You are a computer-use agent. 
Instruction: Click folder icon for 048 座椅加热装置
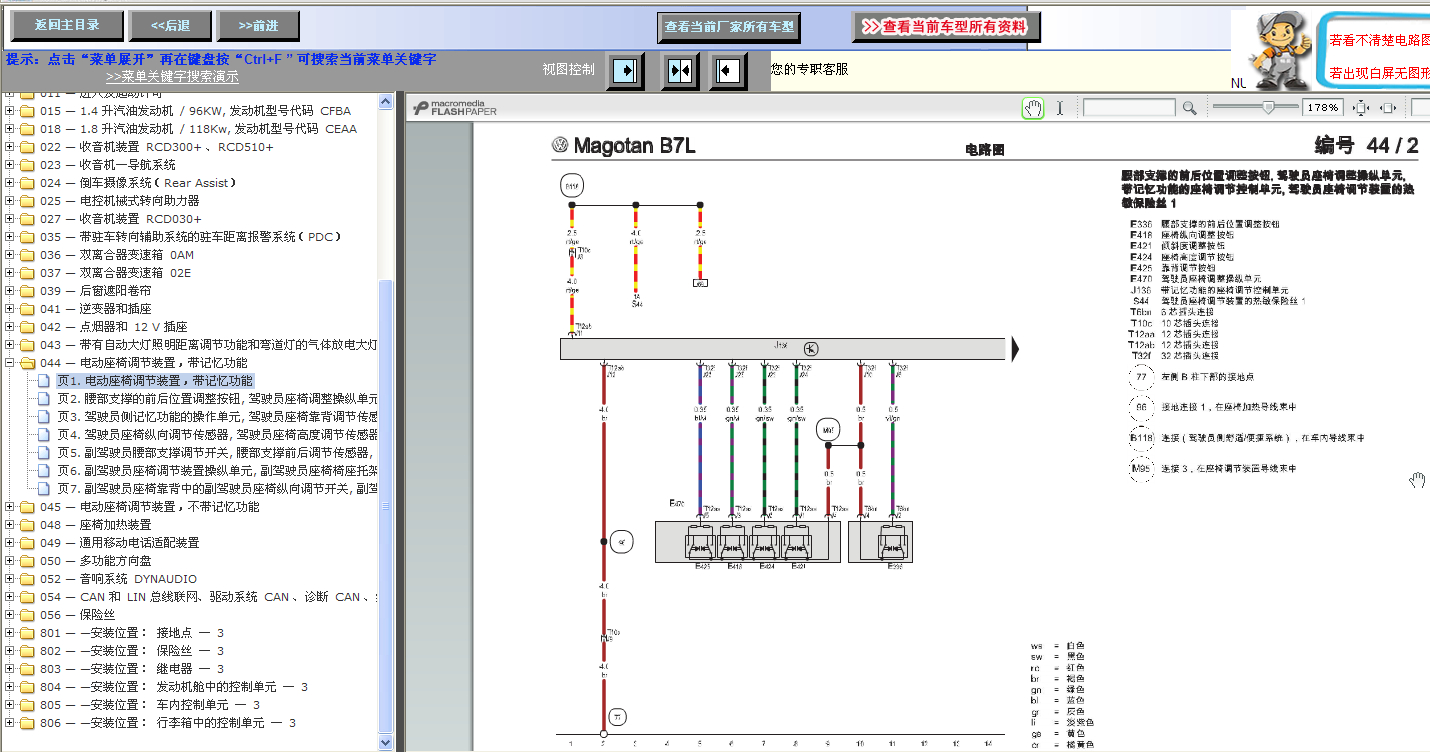click(27, 525)
